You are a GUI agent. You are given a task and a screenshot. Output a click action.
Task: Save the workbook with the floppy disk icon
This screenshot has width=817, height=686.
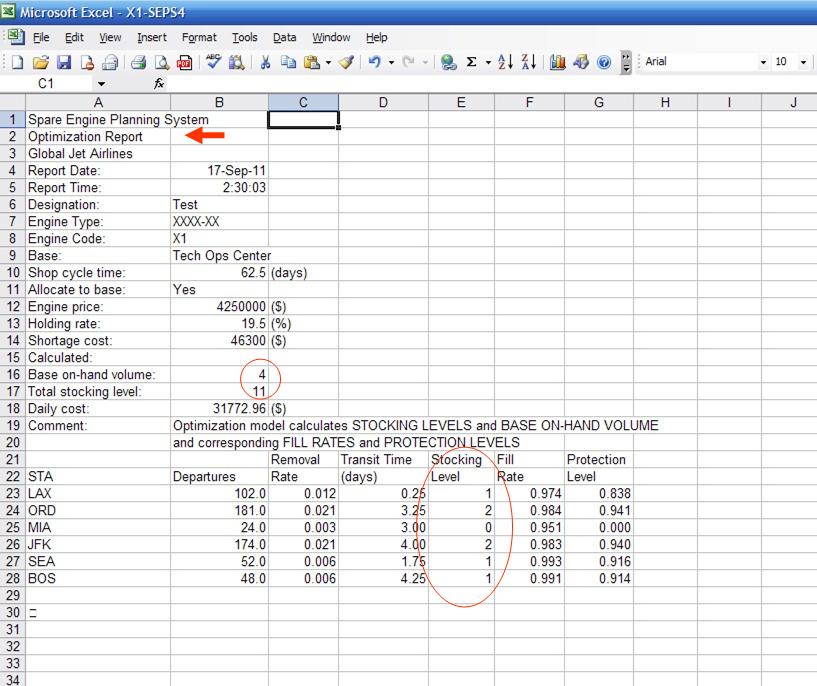(x=64, y=62)
